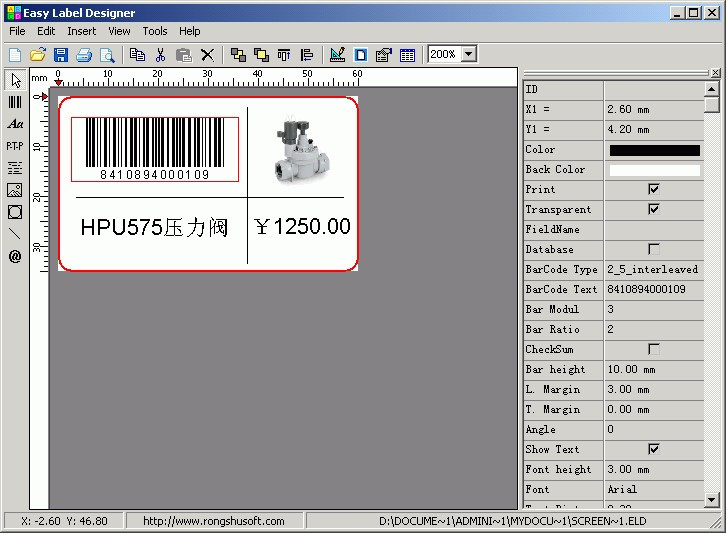Click the Paste clipboard icon
Image resolution: width=726 pixels, height=533 pixels.
tap(184, 55)
